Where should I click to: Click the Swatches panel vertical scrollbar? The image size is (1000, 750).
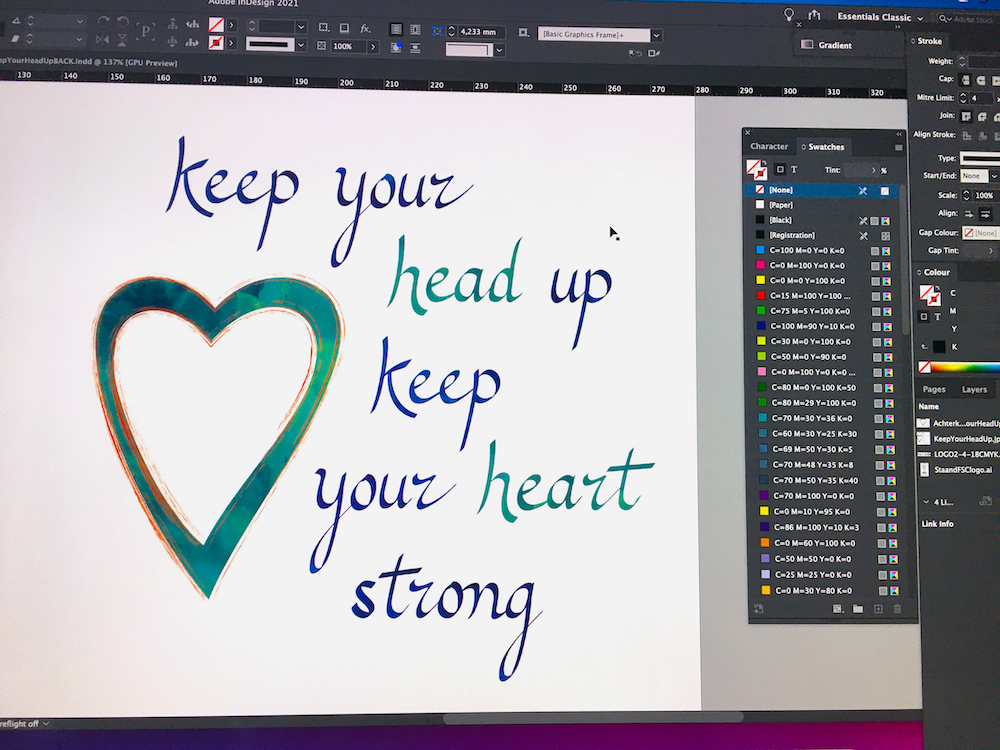tap(903, 261)
